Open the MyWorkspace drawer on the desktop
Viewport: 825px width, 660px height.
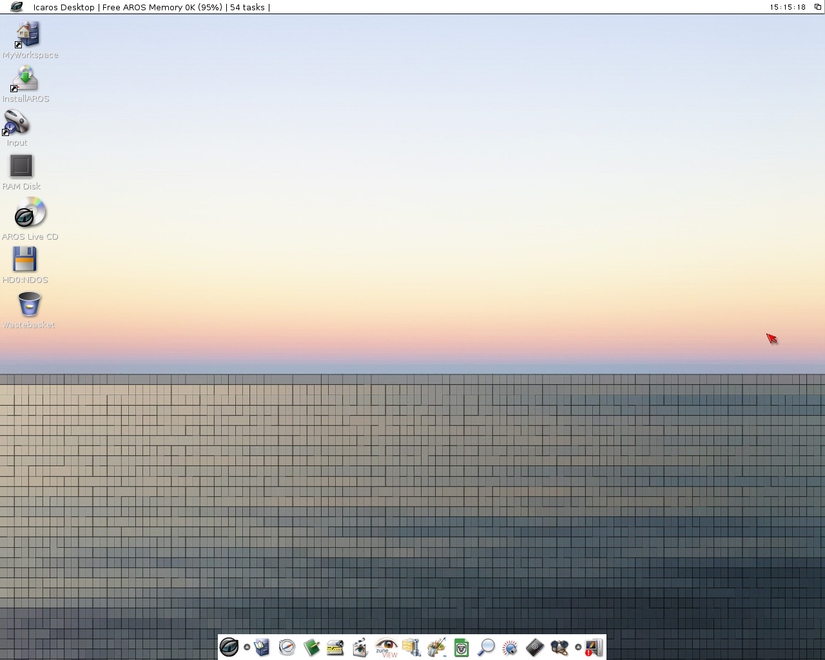[25, 37]
